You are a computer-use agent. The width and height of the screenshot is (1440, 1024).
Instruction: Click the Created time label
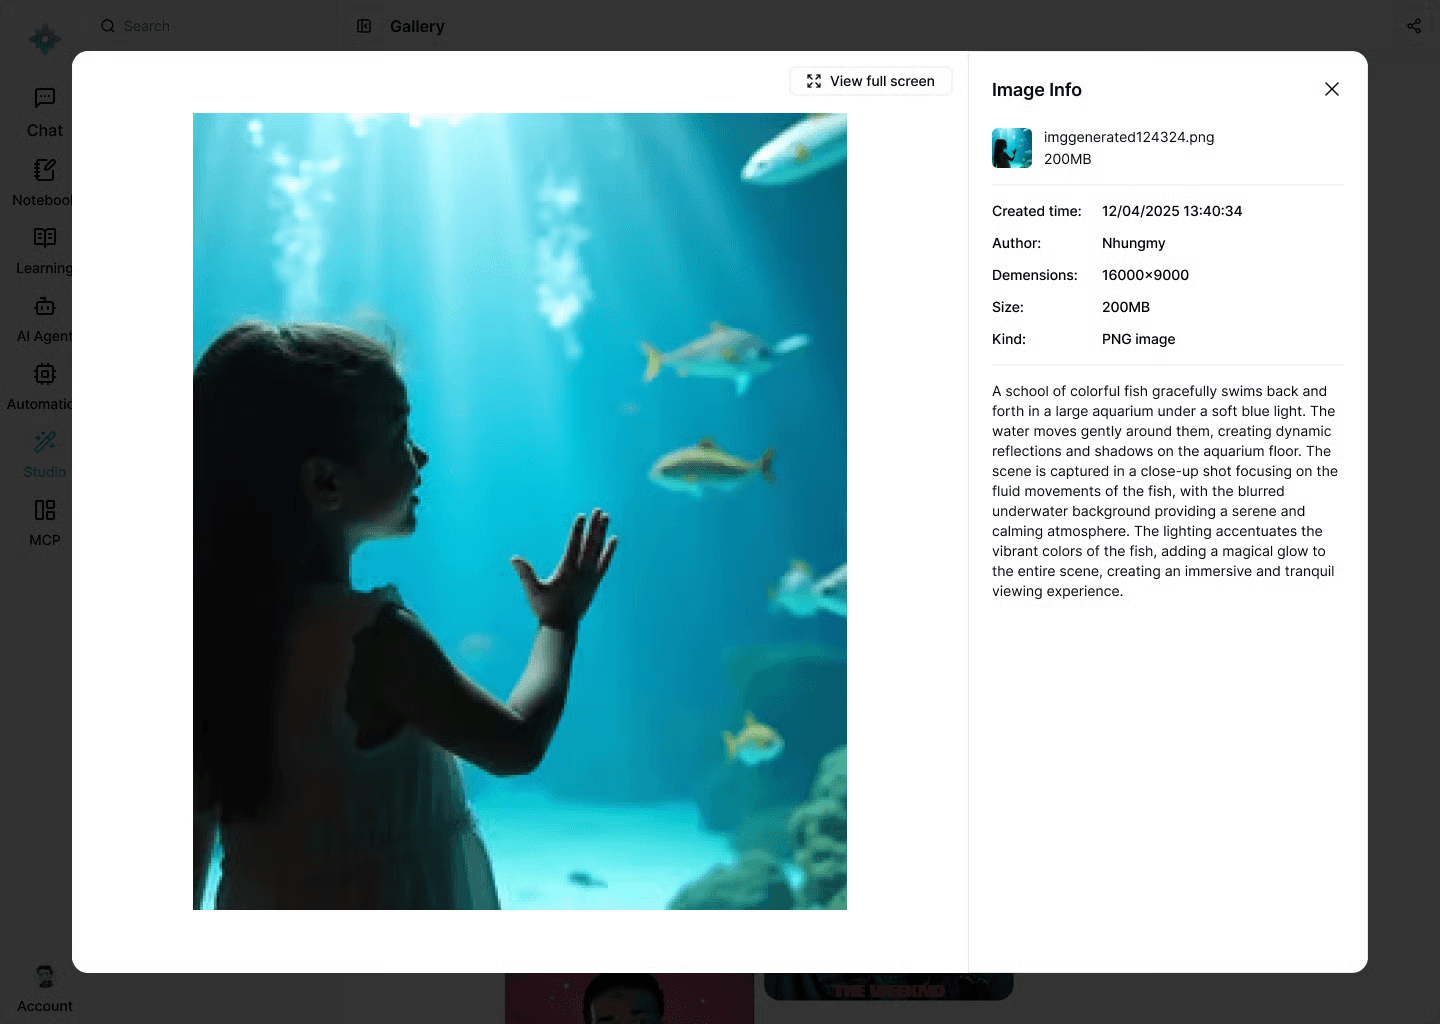pyautogui.click(x=1037, y=211)
